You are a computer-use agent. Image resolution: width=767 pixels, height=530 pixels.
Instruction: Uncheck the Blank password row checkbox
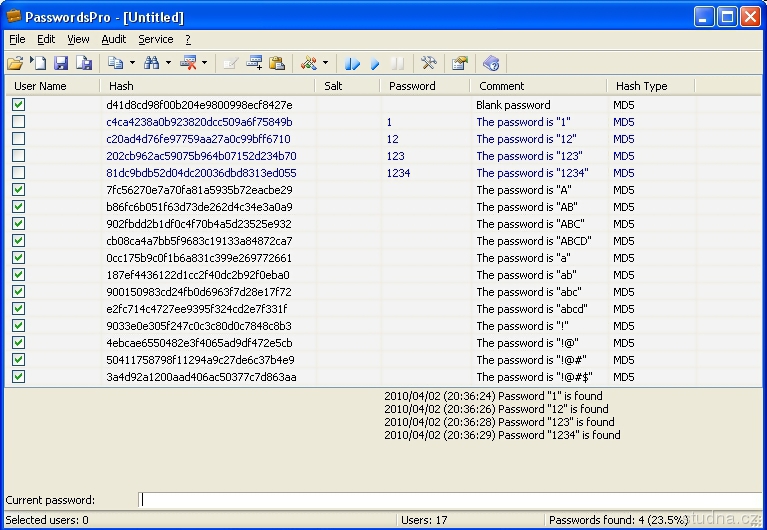click(19, 105)
